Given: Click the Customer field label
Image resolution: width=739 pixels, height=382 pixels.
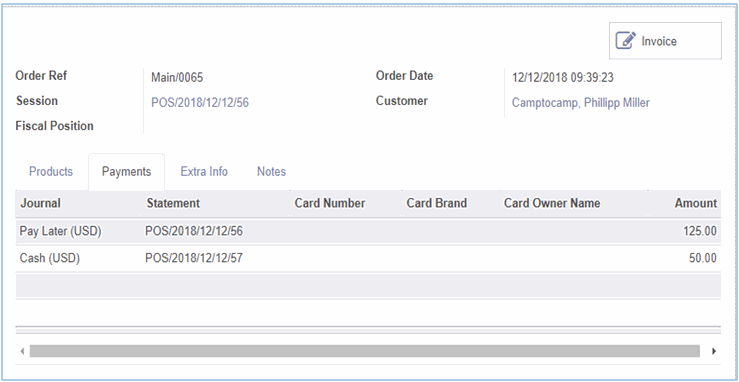Looking at the screenshot, I should [402, 101].
